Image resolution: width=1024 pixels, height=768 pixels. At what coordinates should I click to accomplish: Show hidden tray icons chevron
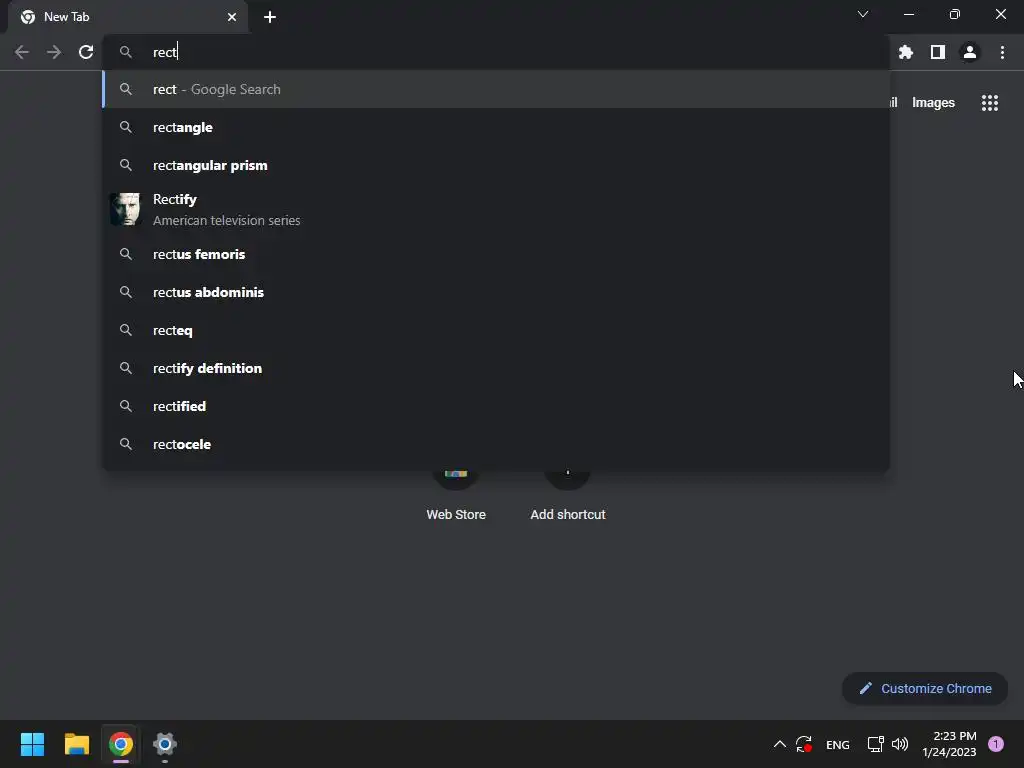[x=780, y=744]
